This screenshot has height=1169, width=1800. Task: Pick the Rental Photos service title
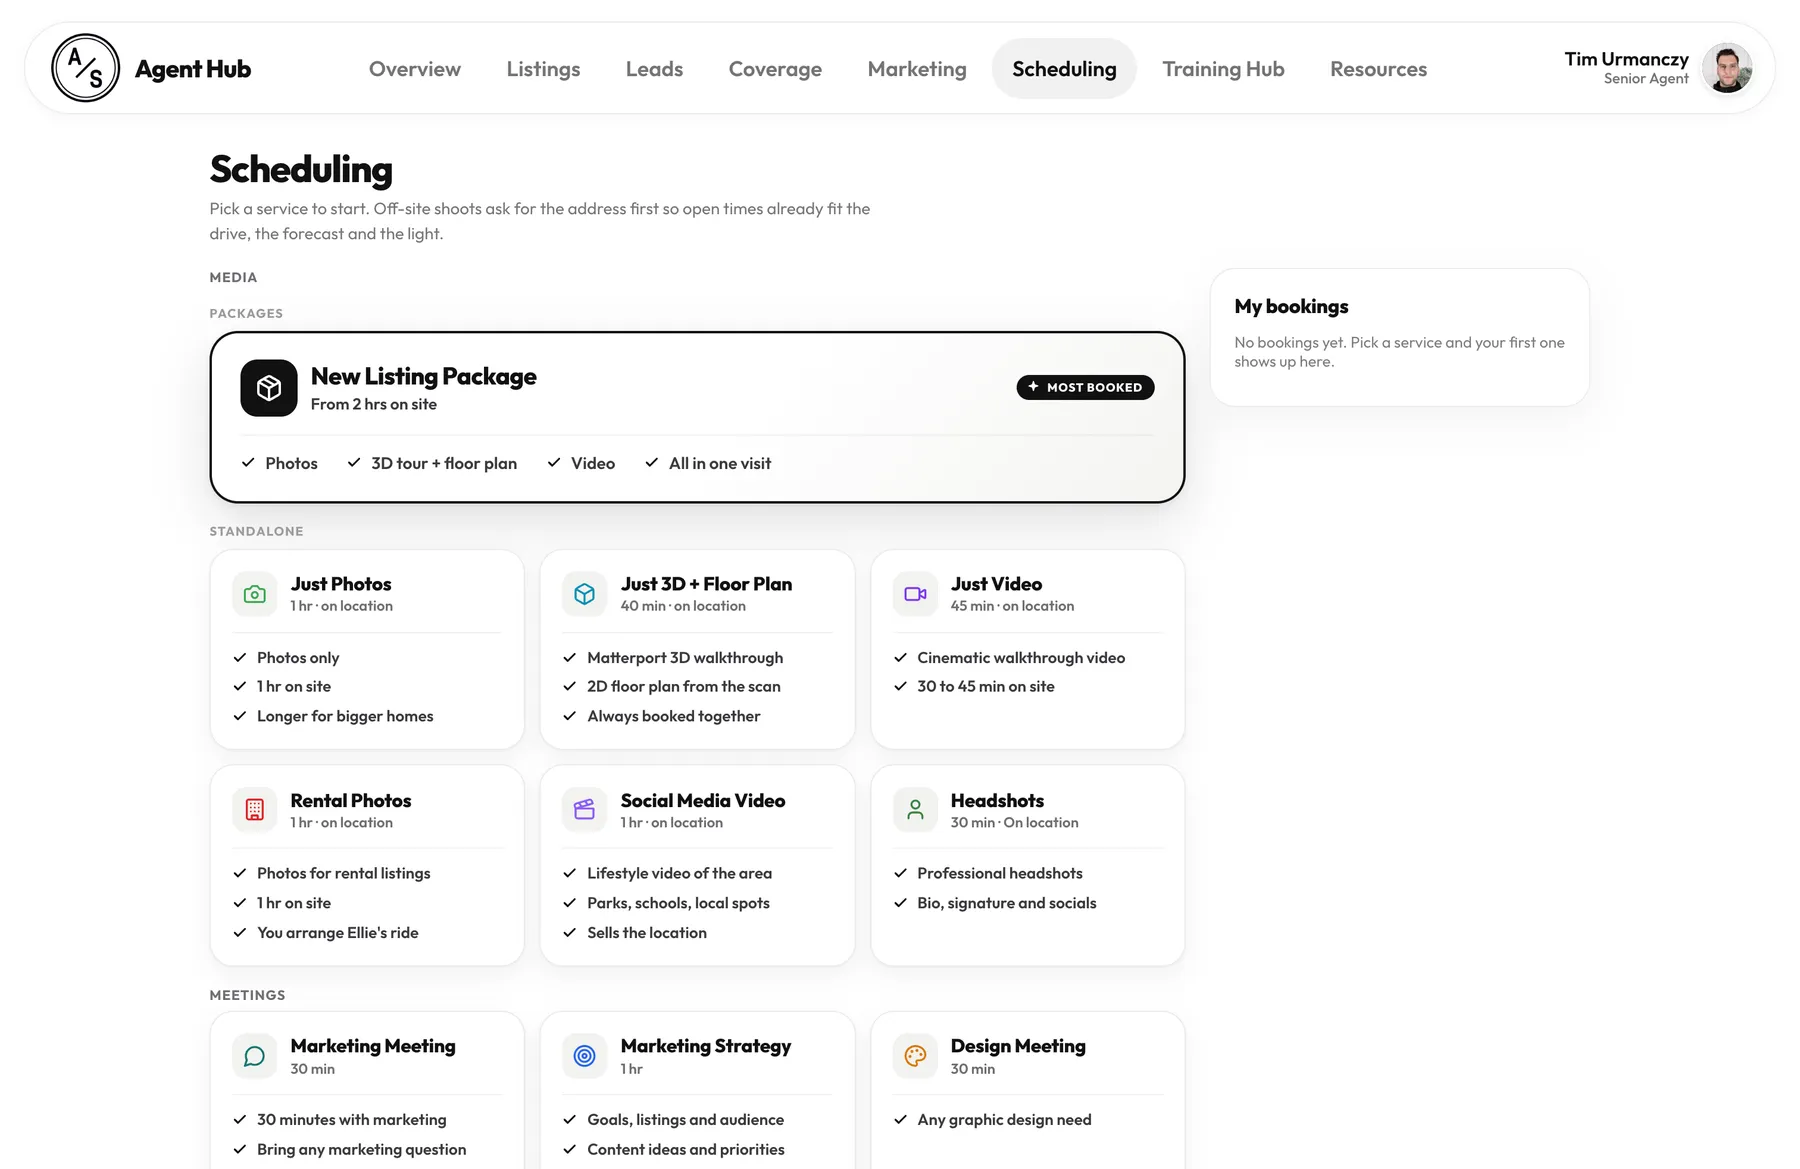point(351,801)
